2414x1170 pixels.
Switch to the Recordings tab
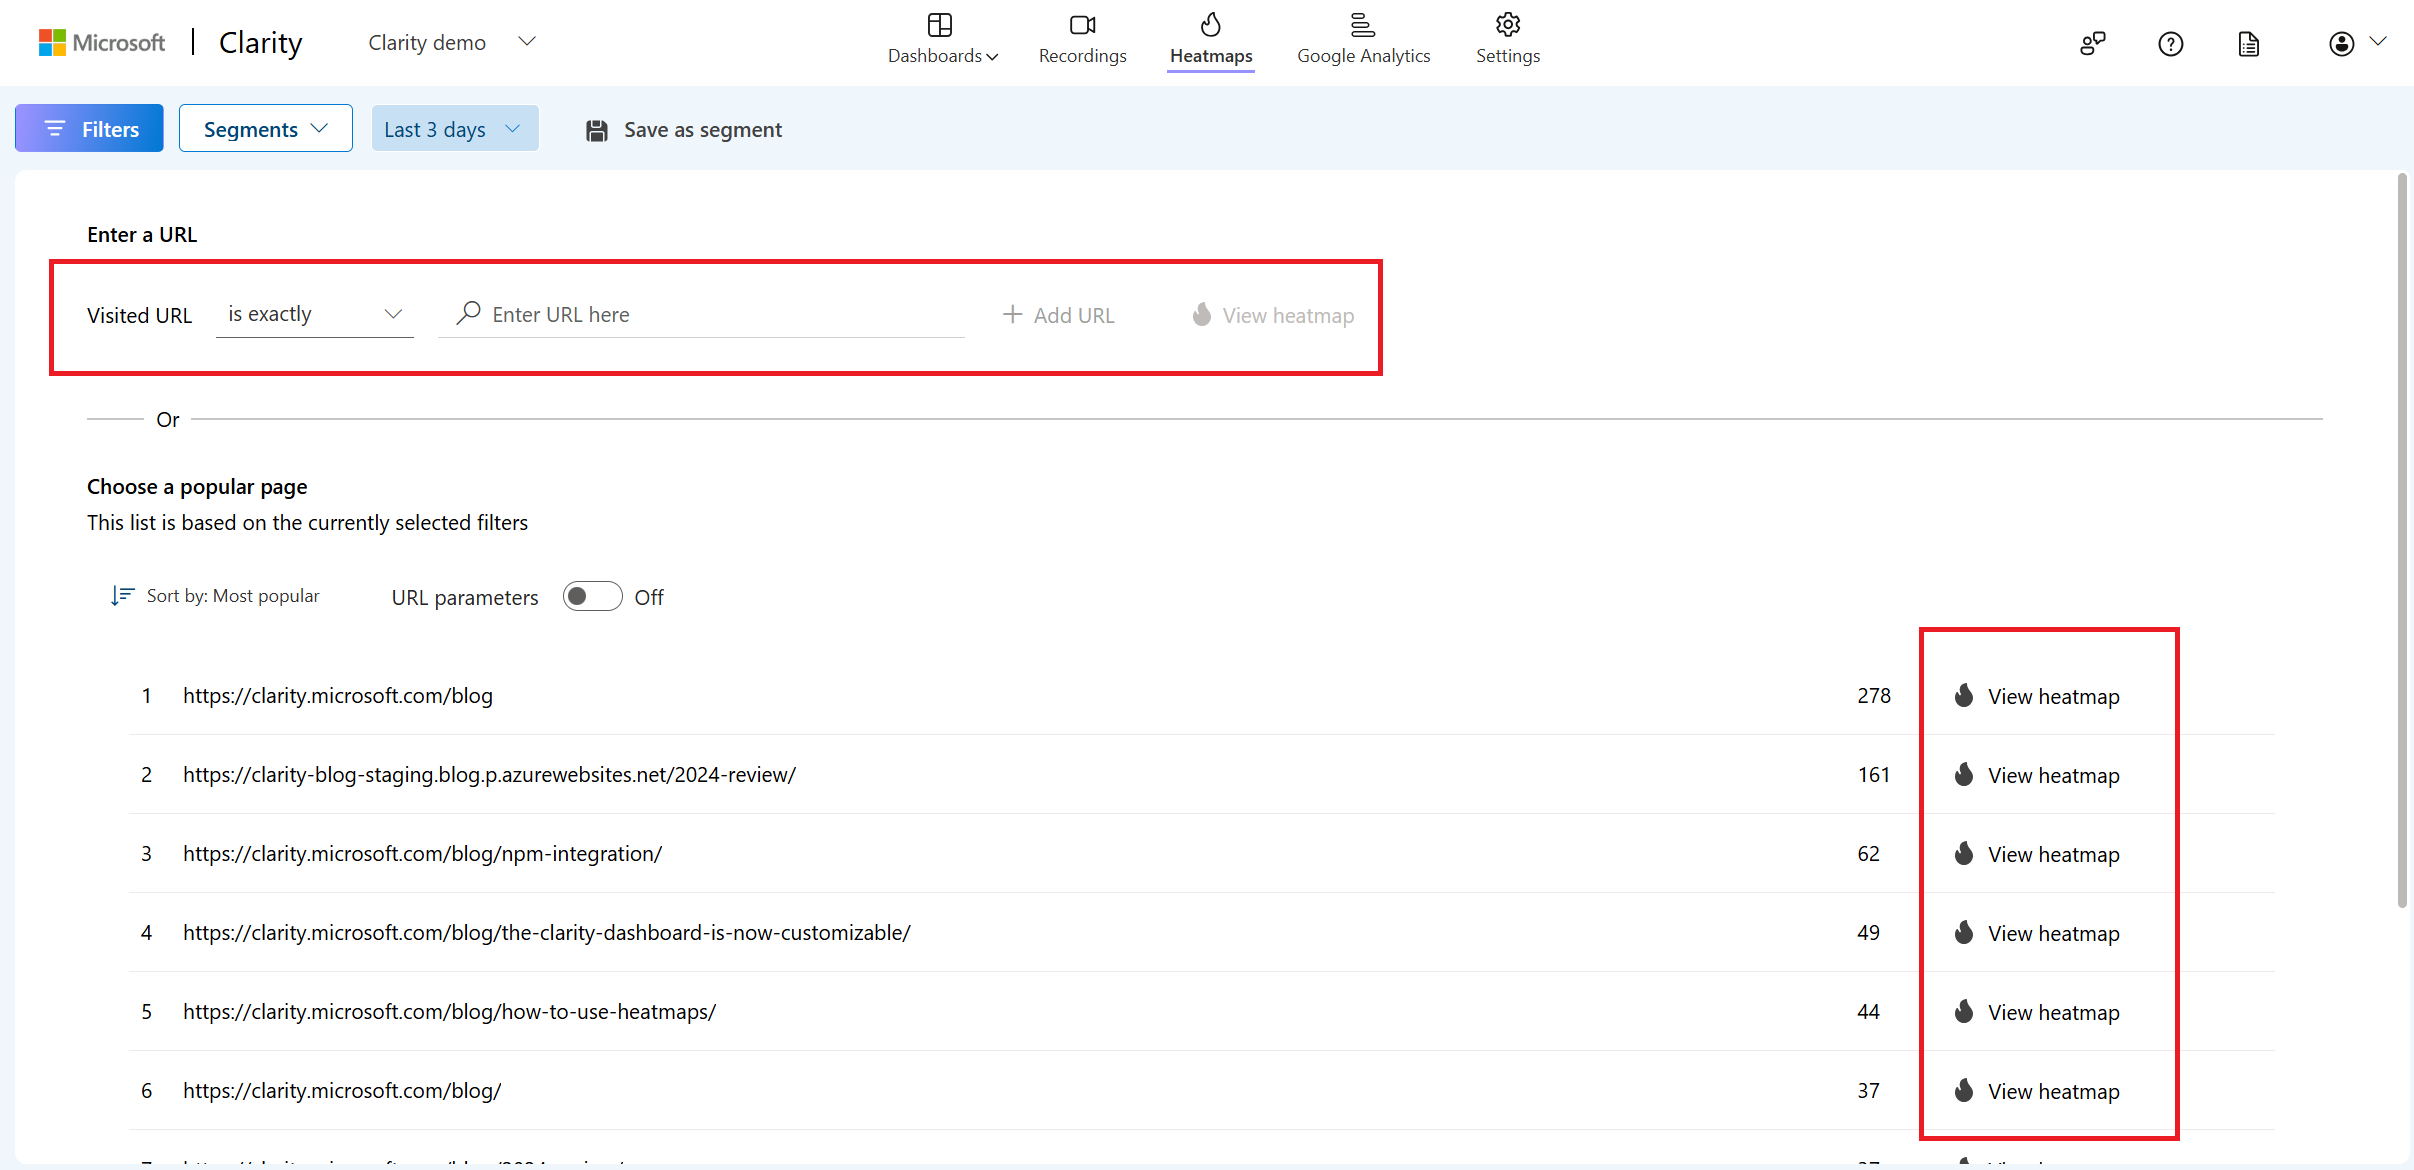coord(1082,40)
